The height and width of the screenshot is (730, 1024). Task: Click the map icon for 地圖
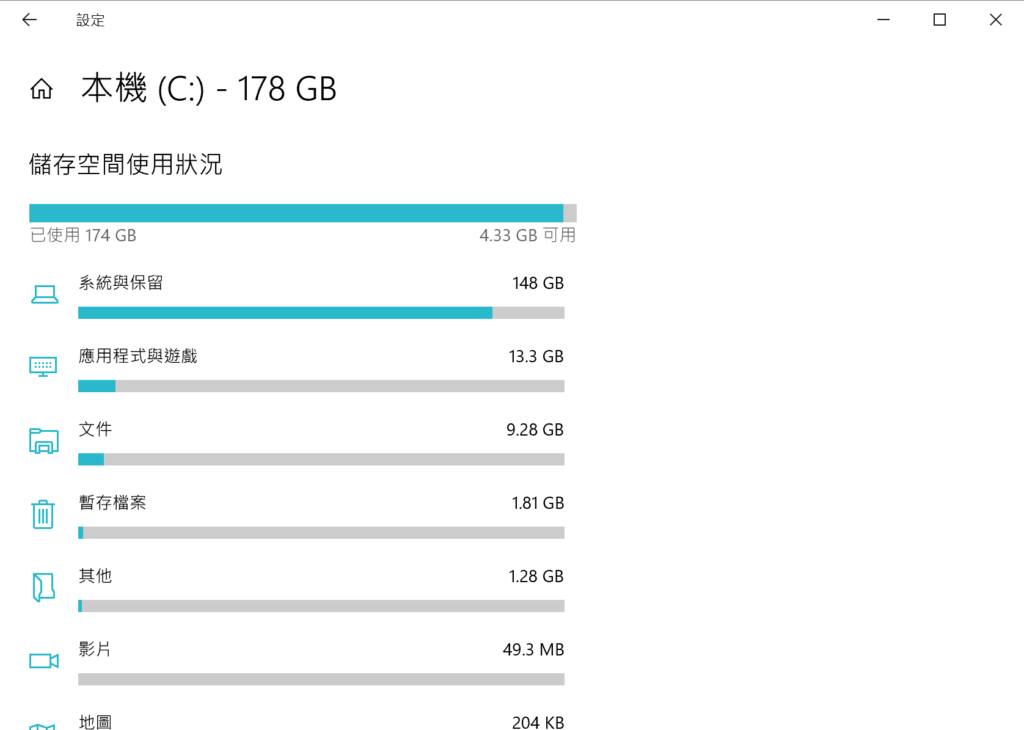pos(44,726)
